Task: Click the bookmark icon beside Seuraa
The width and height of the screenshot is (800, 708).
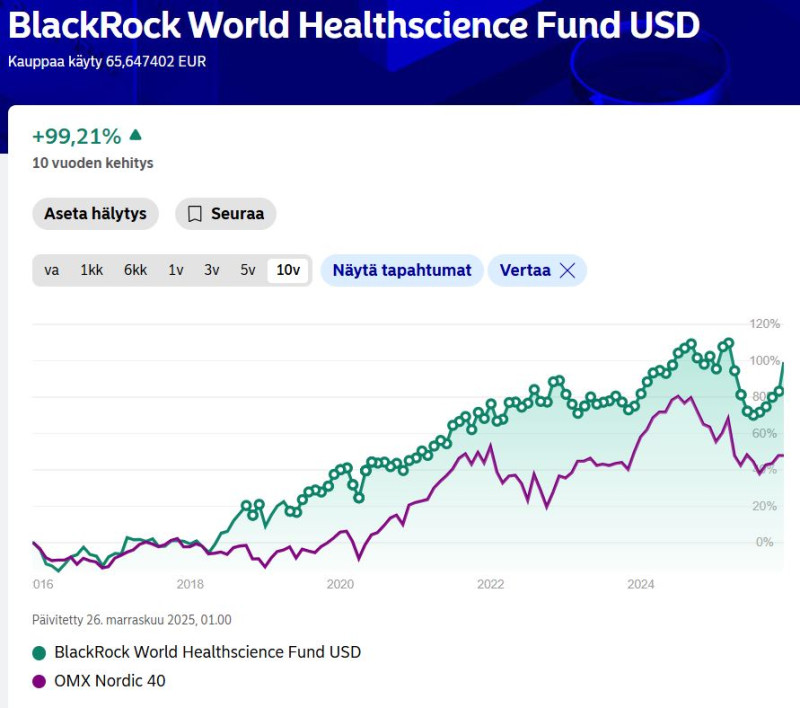Action: click(196, 213)
